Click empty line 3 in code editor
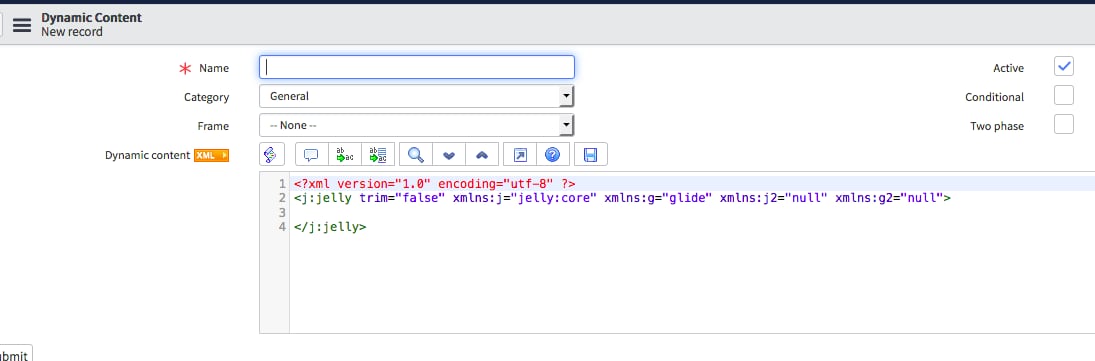Screen dimensions: 1095x361 point(691,212)
